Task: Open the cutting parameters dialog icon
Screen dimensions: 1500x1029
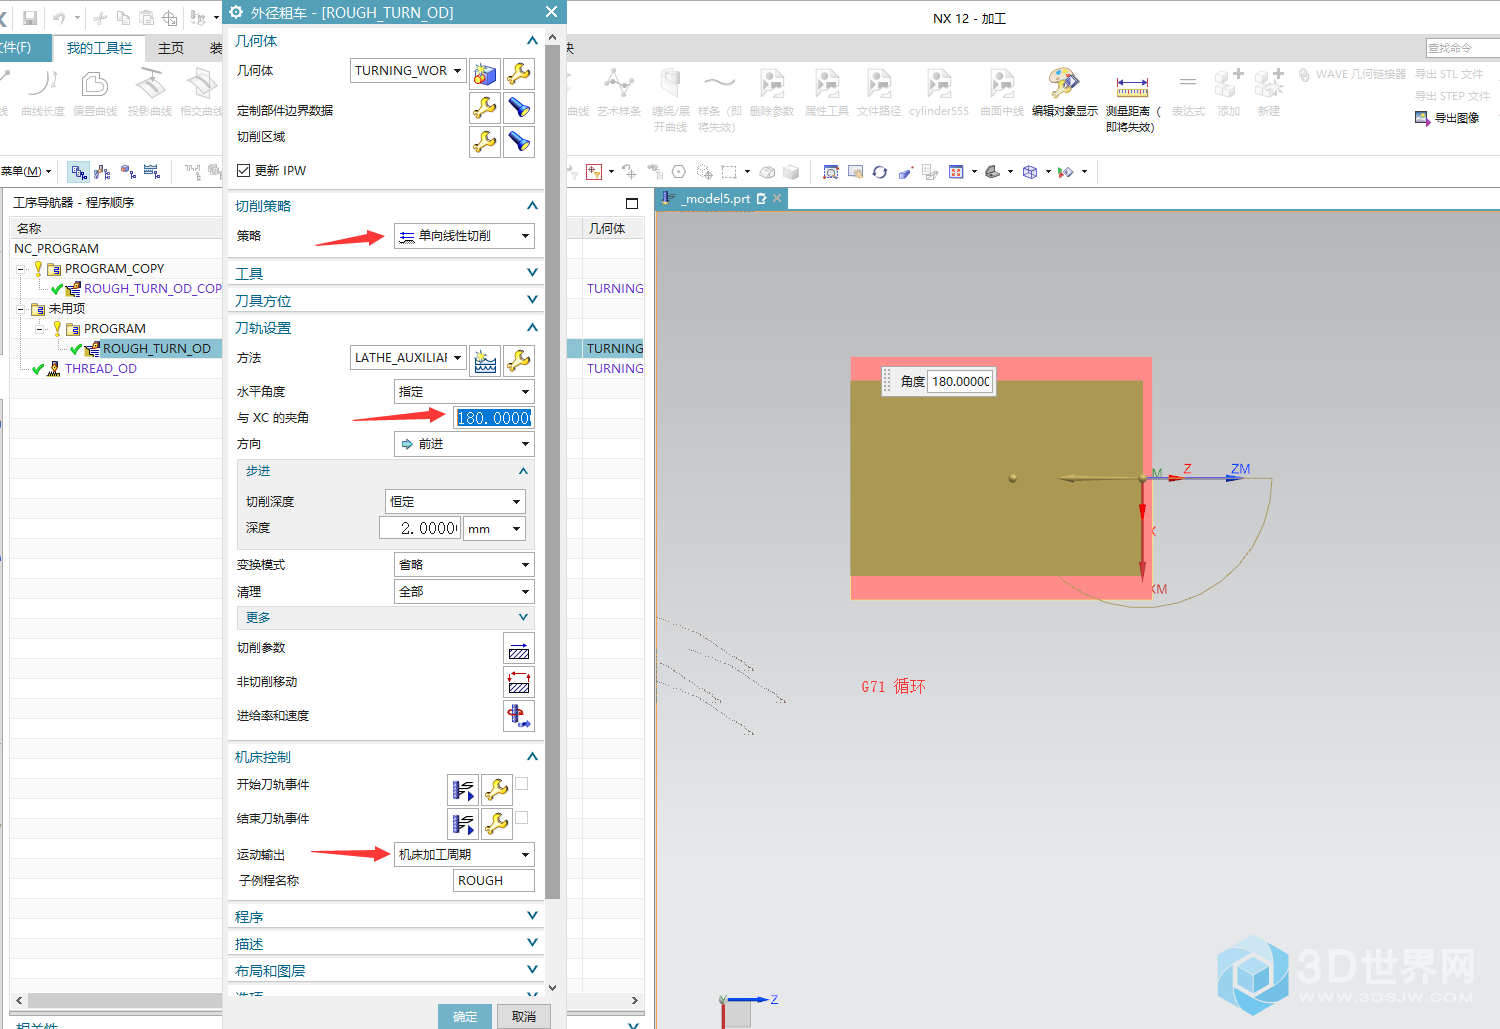Action: point(519,648)
